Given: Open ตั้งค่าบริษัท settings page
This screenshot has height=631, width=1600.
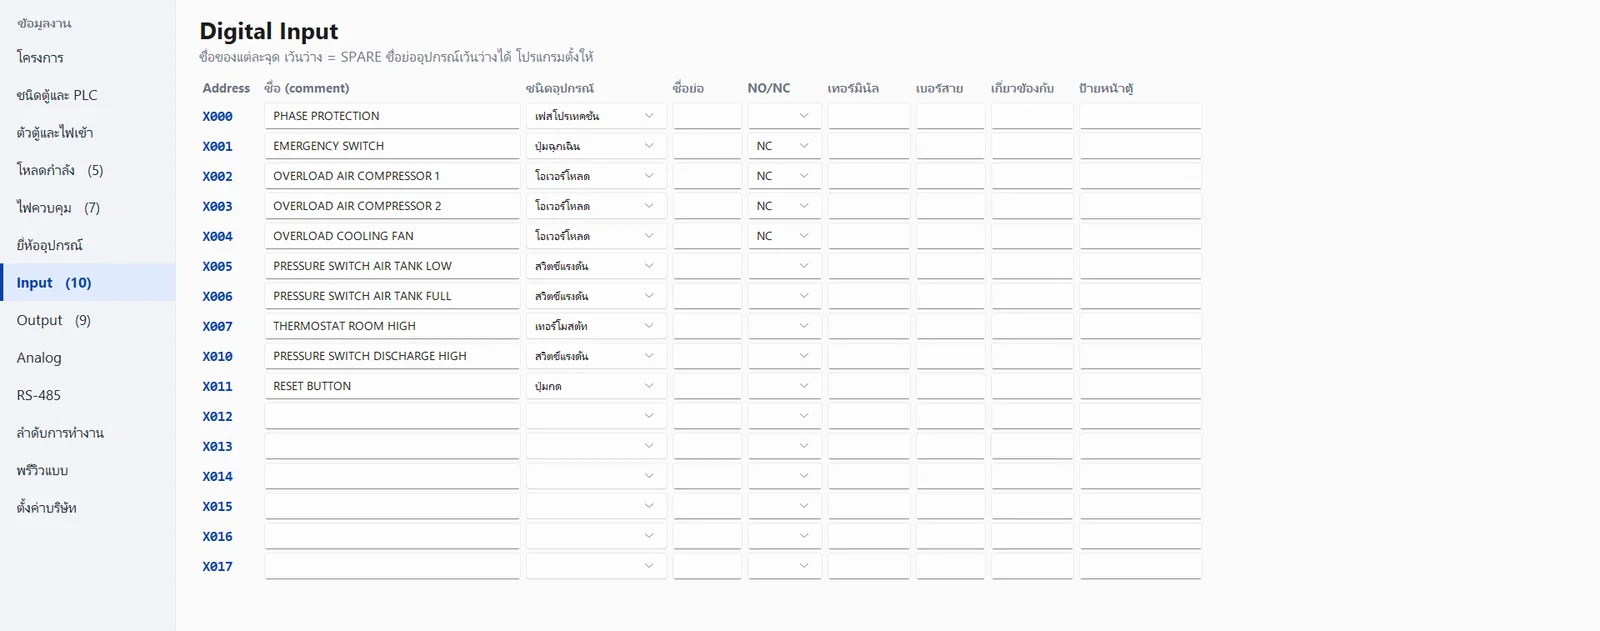Looking at the screenshot, I should coord(88,508).
